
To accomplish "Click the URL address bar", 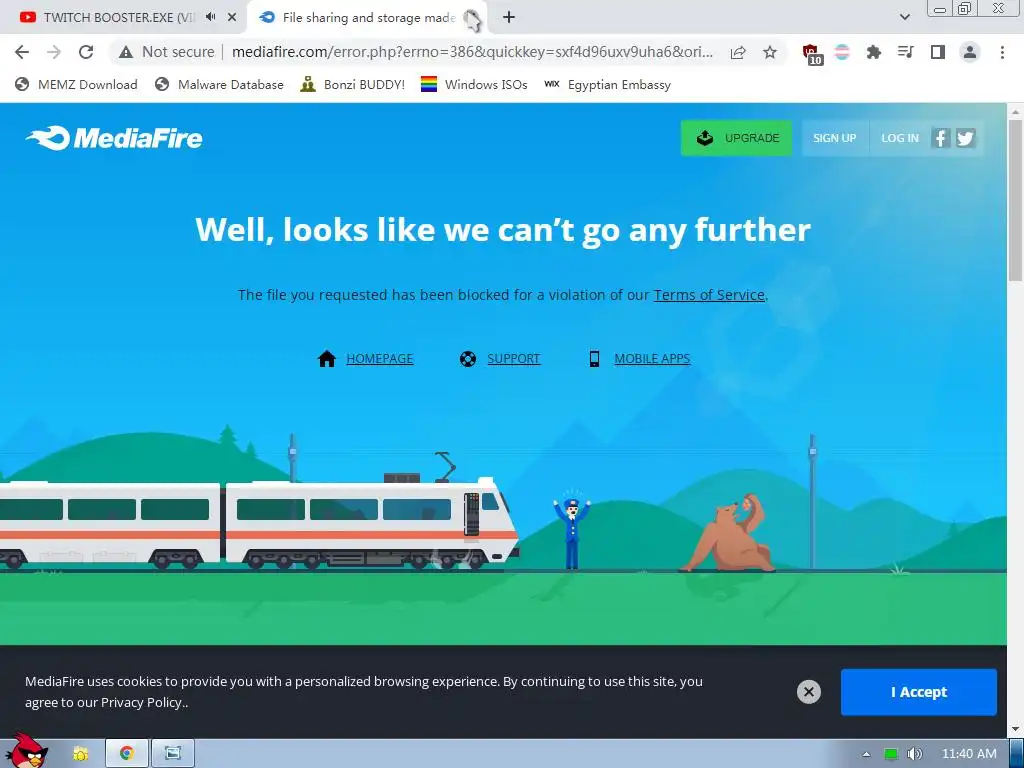I will click(472, 52).
